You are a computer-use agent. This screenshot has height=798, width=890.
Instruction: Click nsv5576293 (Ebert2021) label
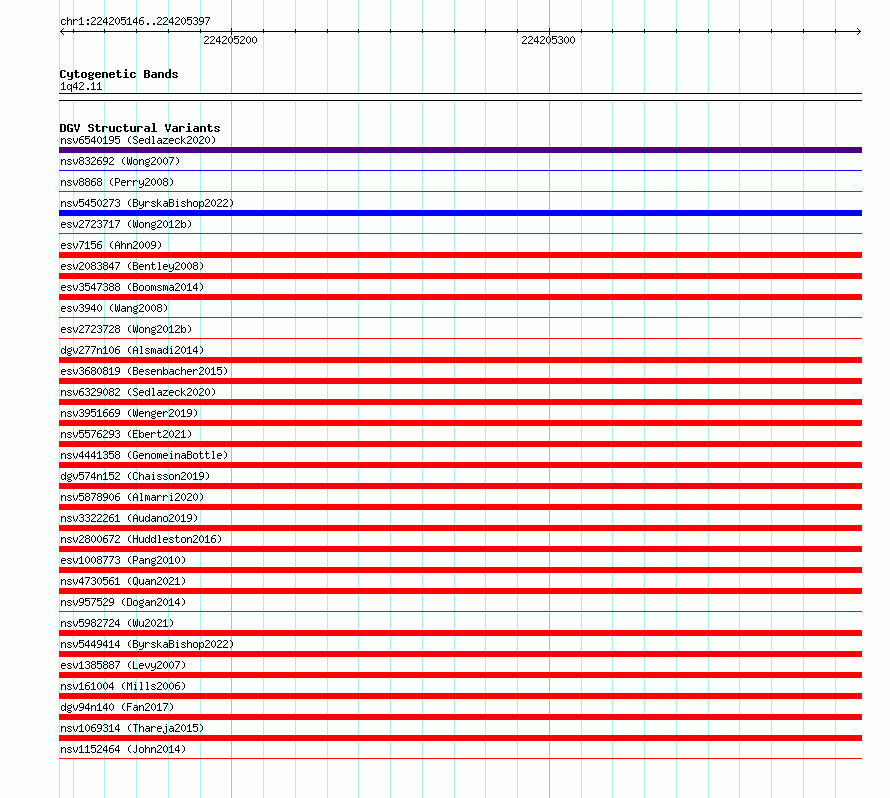pos(126,434)
